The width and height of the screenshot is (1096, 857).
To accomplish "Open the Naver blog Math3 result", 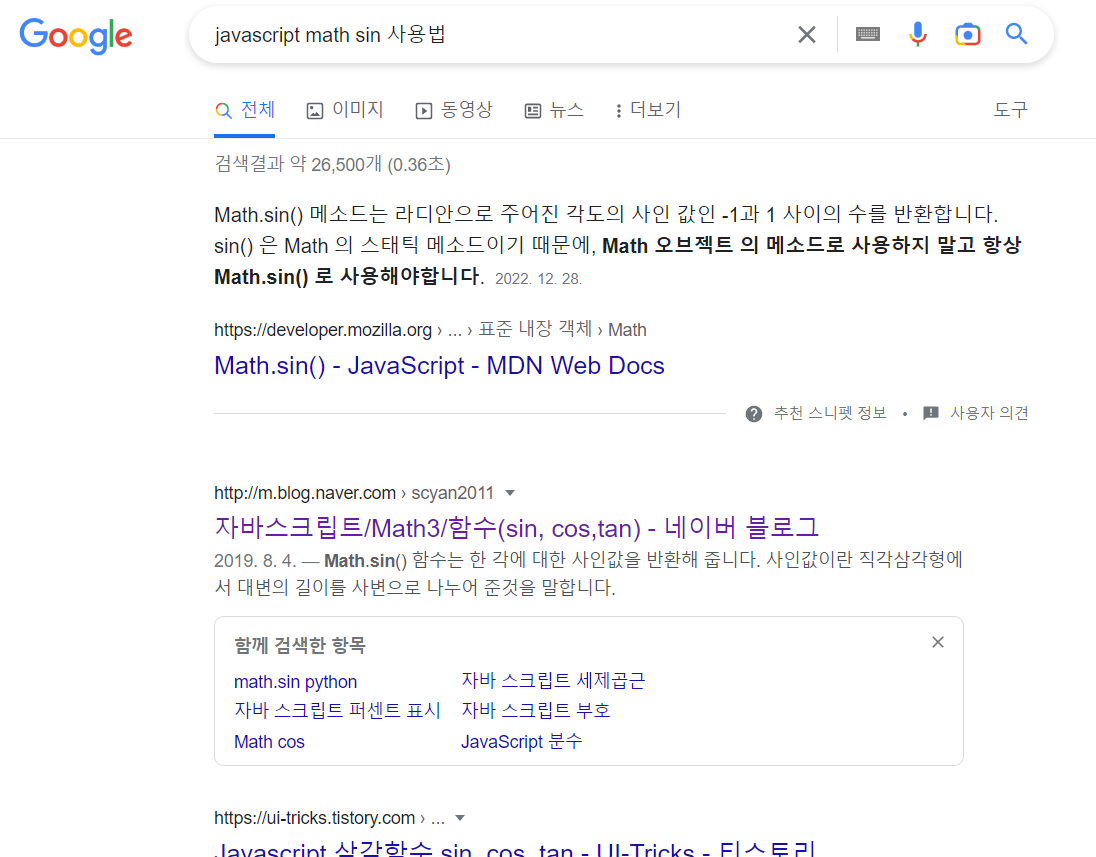I will [x=517, y=528].
